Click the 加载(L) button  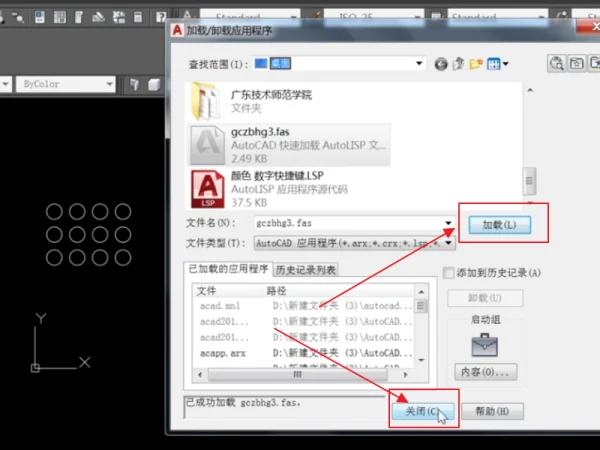click(x=499, y=225)
